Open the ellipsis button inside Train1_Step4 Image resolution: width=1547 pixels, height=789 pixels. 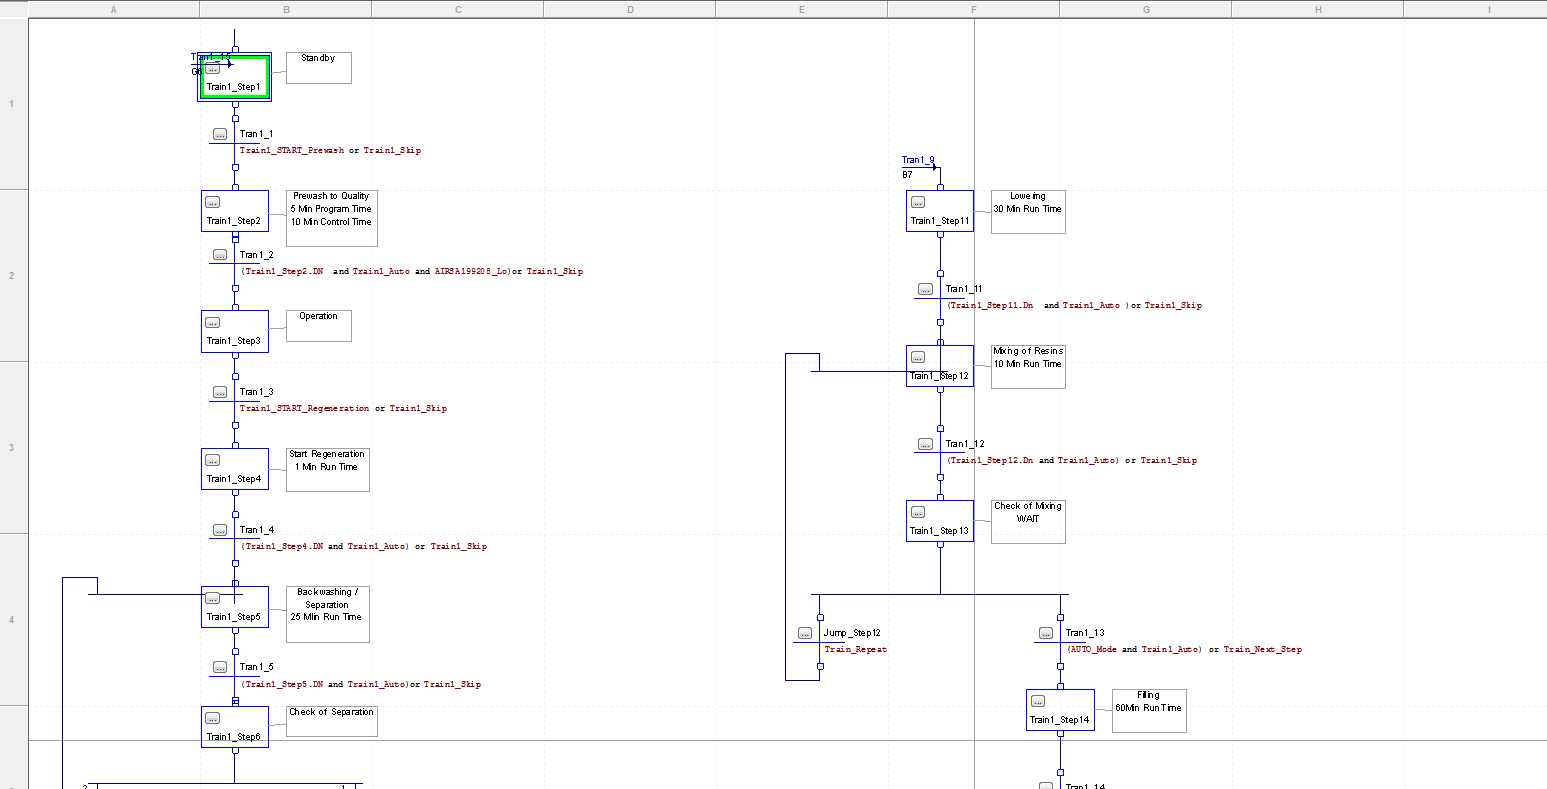click(212, 460)
